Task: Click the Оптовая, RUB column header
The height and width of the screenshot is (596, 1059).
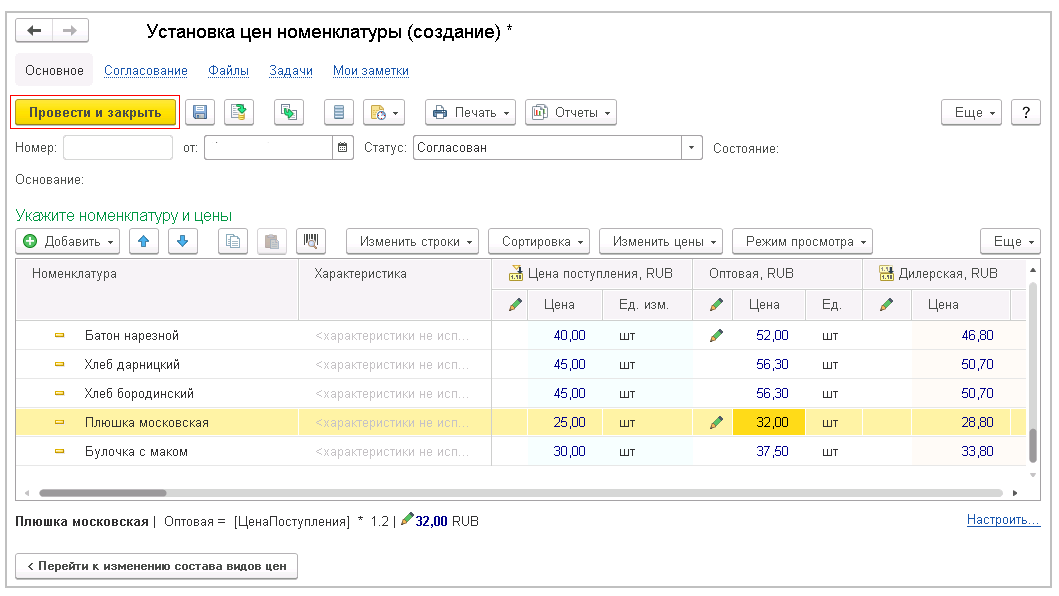Action: click(x=777, y=274)
